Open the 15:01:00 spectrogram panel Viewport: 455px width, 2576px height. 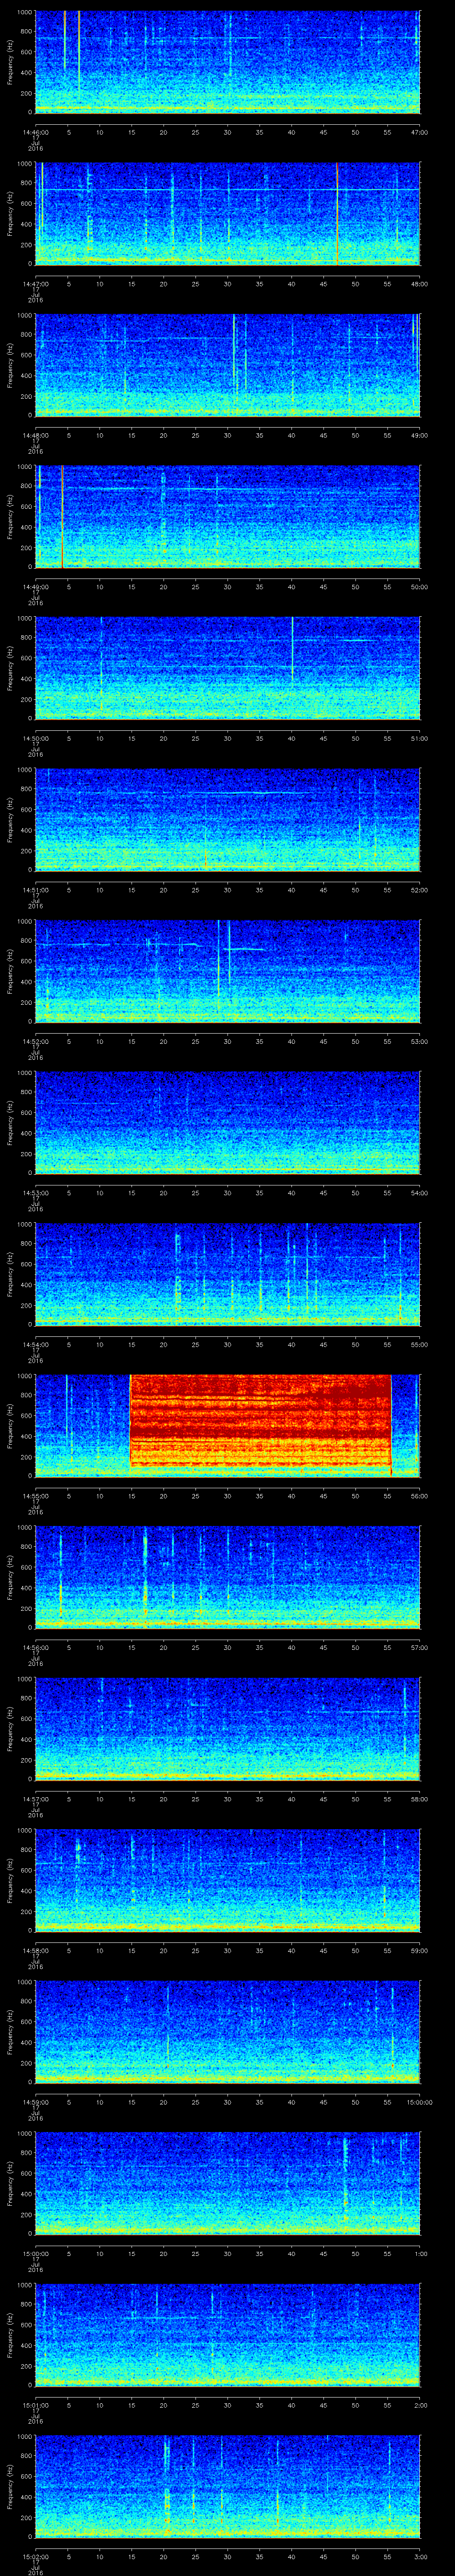pos(228,2335)
